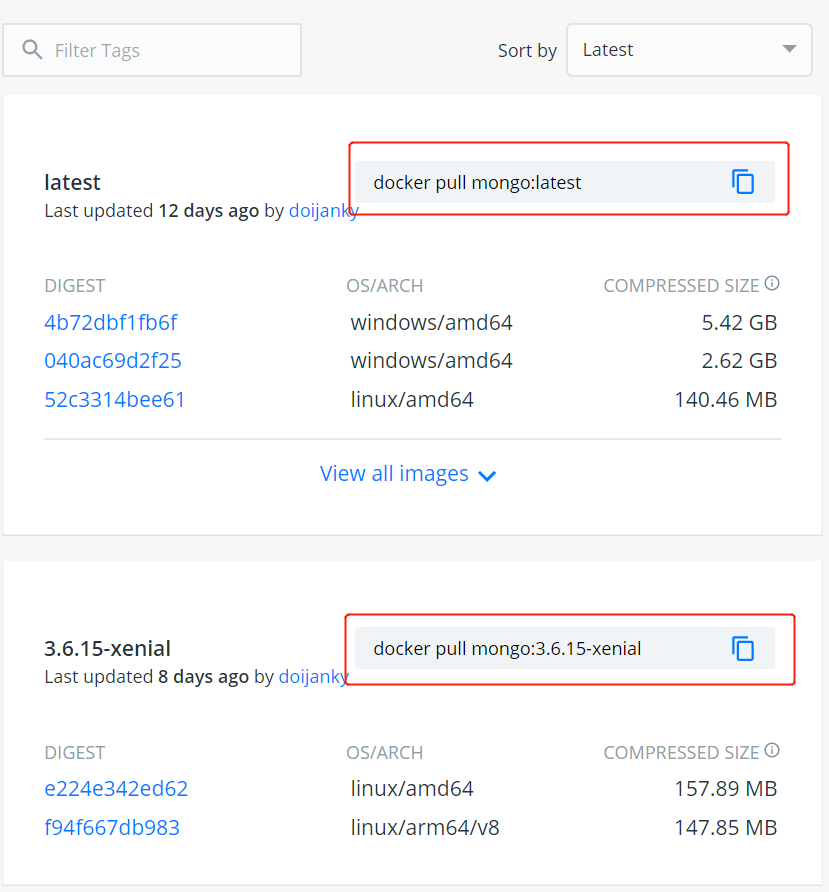
Task: Open digest f94f667db983
Action: 112,827
